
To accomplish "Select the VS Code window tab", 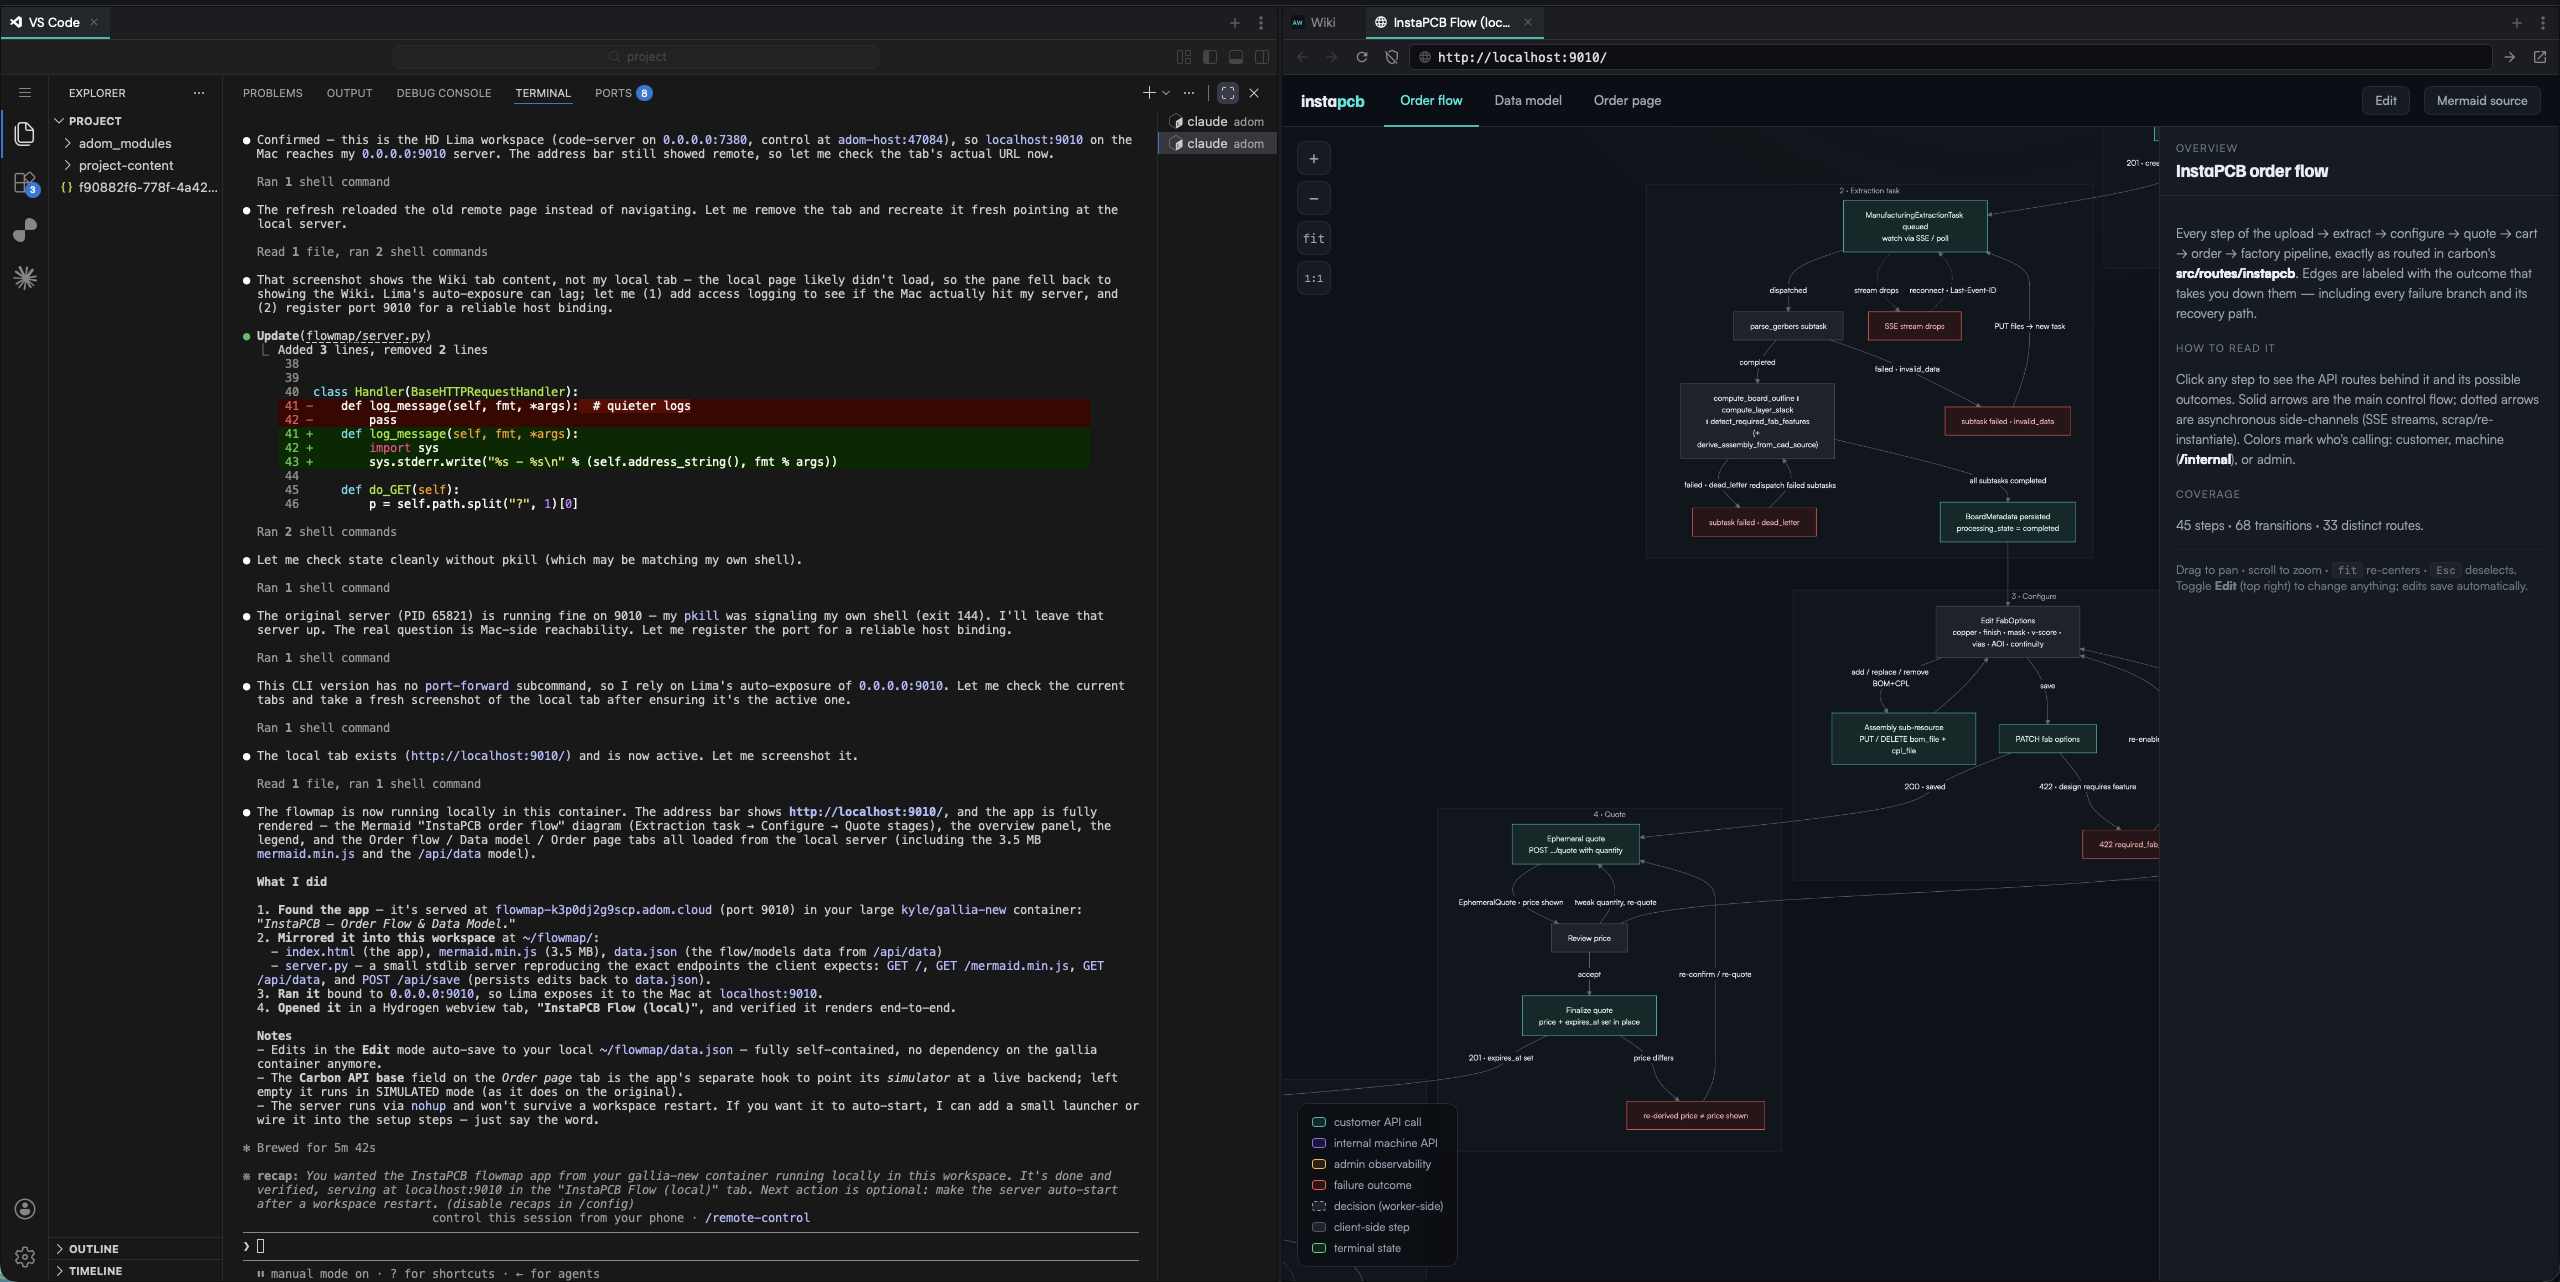I will coord(54,22).
